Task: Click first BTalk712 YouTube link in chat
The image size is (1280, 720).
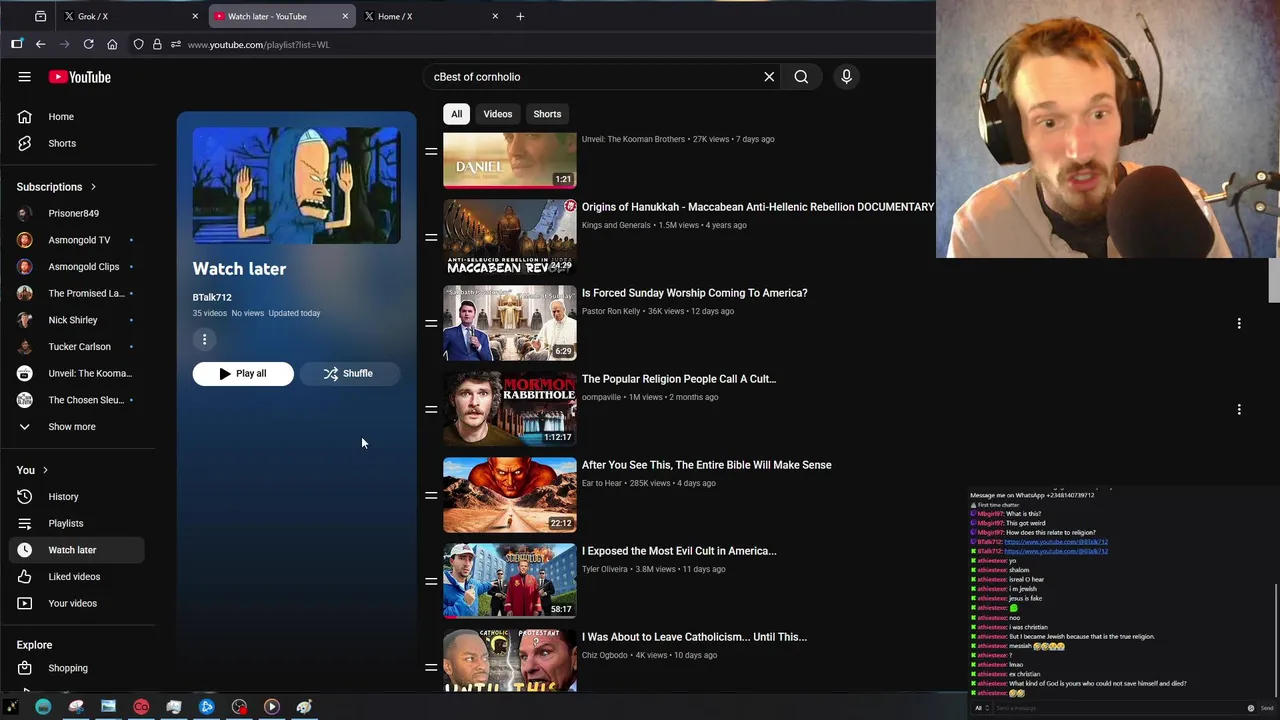Action: click(x=1055, y=542)
